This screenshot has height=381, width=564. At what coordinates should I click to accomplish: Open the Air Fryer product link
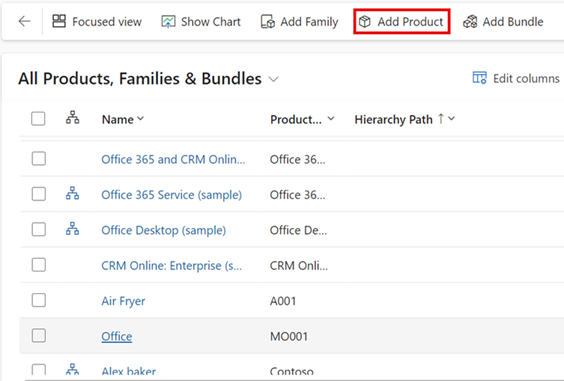tap(123, 301)
